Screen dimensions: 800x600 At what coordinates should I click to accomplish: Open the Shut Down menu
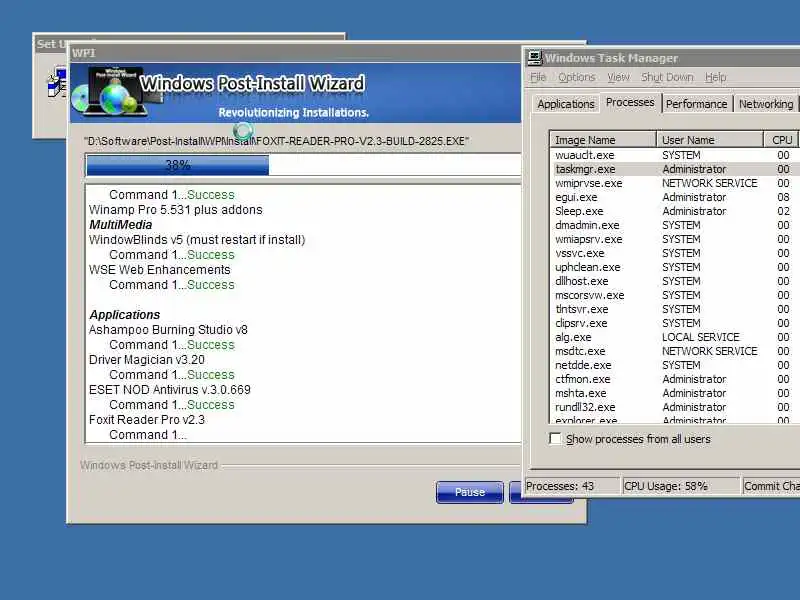pyautogui.click(x=667, y=77)
